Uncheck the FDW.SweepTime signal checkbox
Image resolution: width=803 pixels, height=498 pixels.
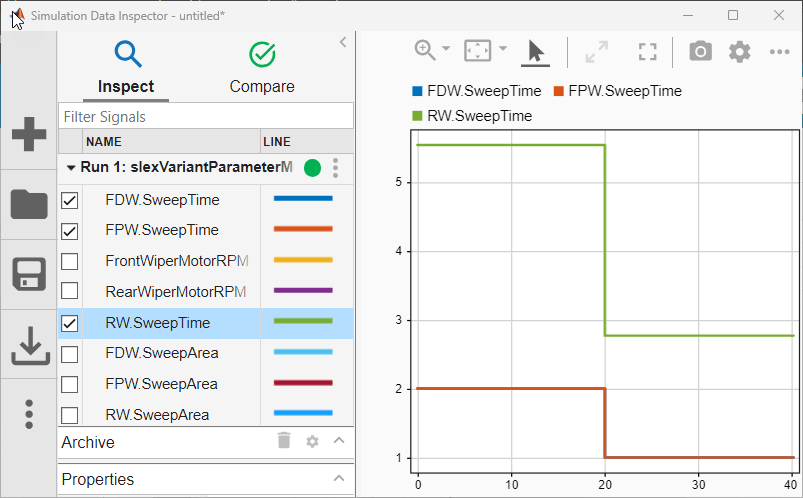point(70,200)
